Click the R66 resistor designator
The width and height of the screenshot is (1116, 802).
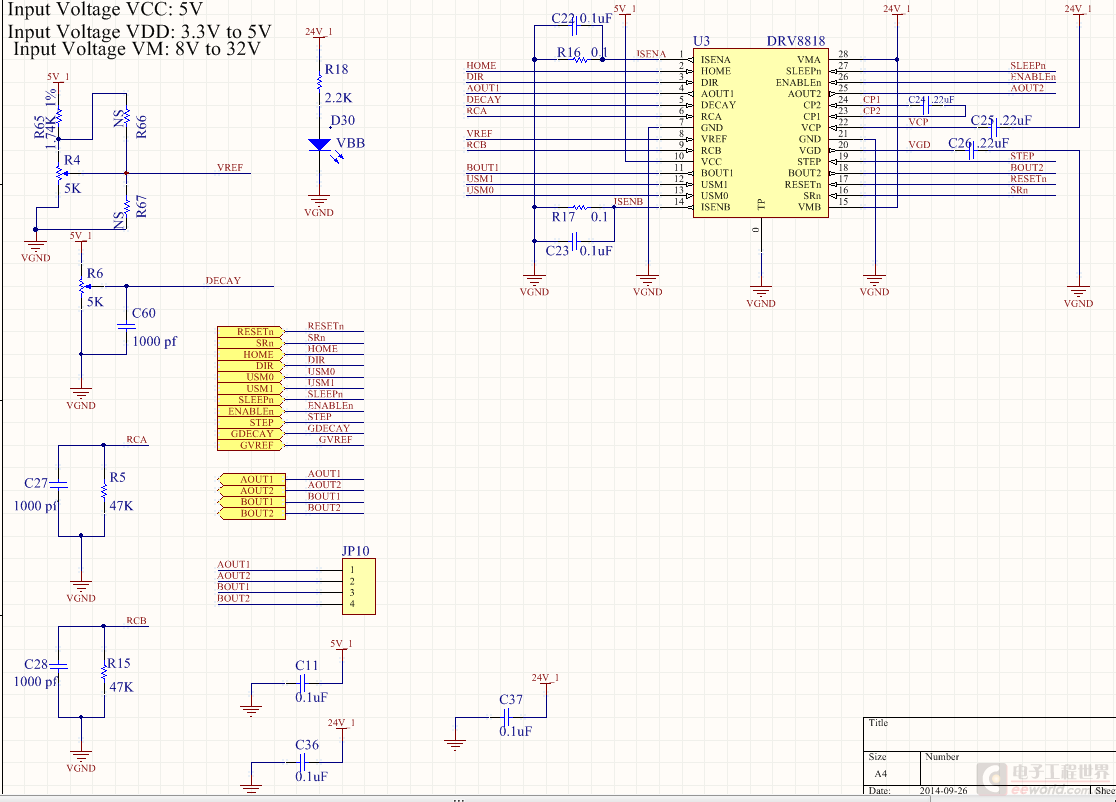click(x=141, y=126)
